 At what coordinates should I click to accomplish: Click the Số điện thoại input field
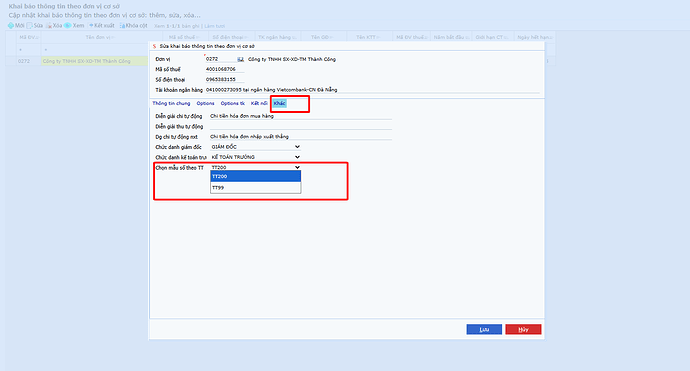tap(224, 80)
